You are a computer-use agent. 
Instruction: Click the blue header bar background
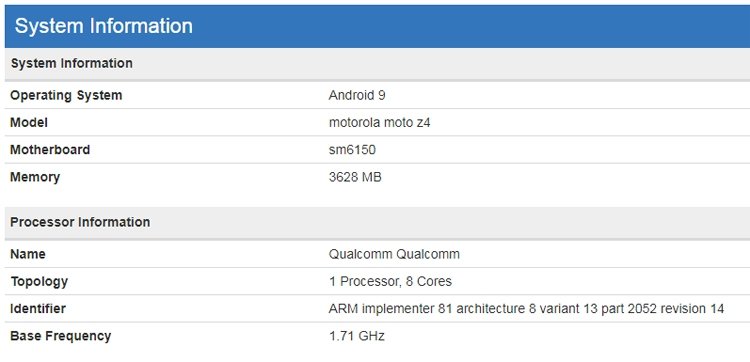(471, 26)
